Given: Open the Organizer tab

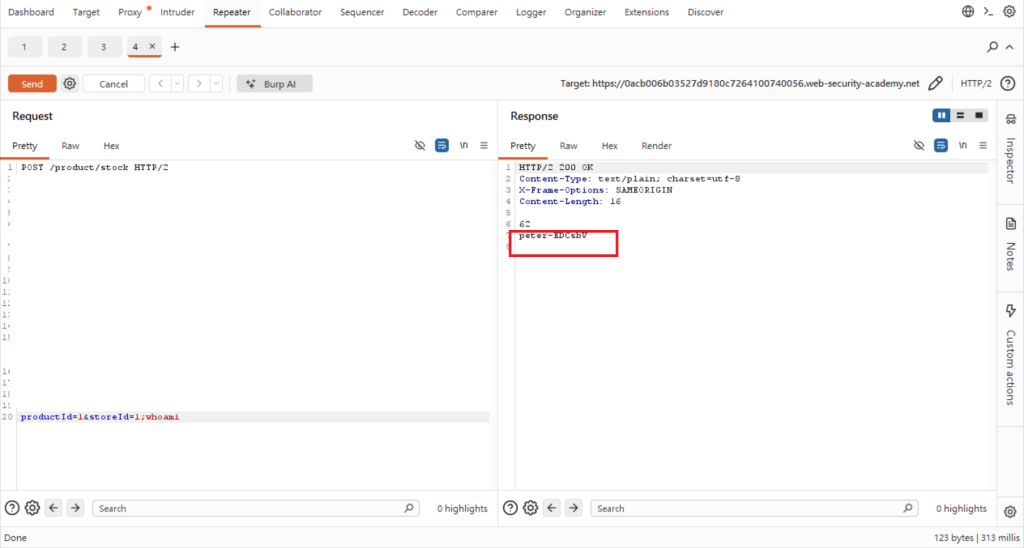Looking at the screenshot, I should click(585, 12).
